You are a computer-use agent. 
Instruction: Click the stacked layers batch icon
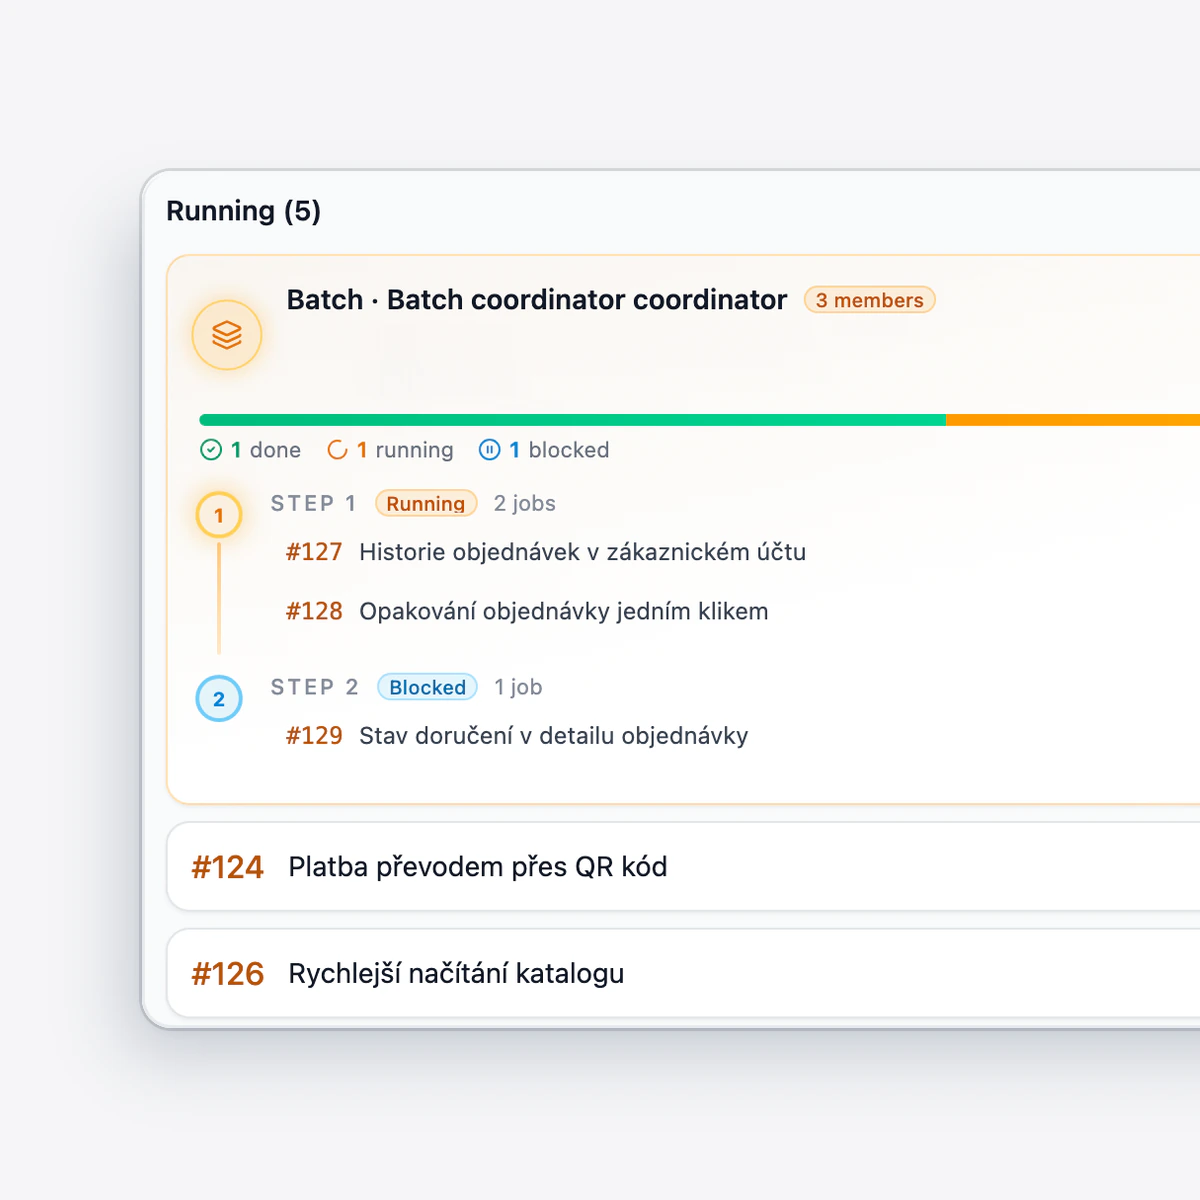click(x=227, y=335)
